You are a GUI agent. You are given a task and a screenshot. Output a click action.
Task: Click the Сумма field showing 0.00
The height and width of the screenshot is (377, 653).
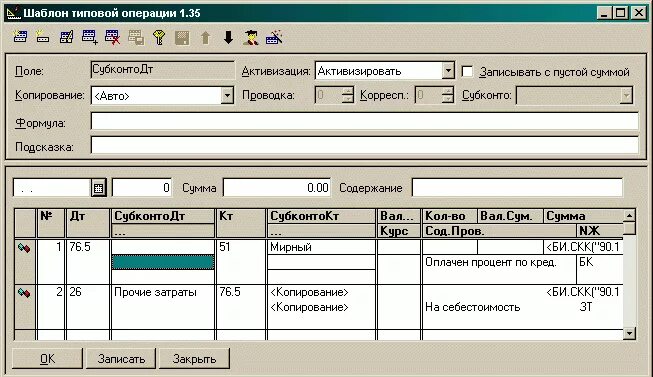(277, 188)
